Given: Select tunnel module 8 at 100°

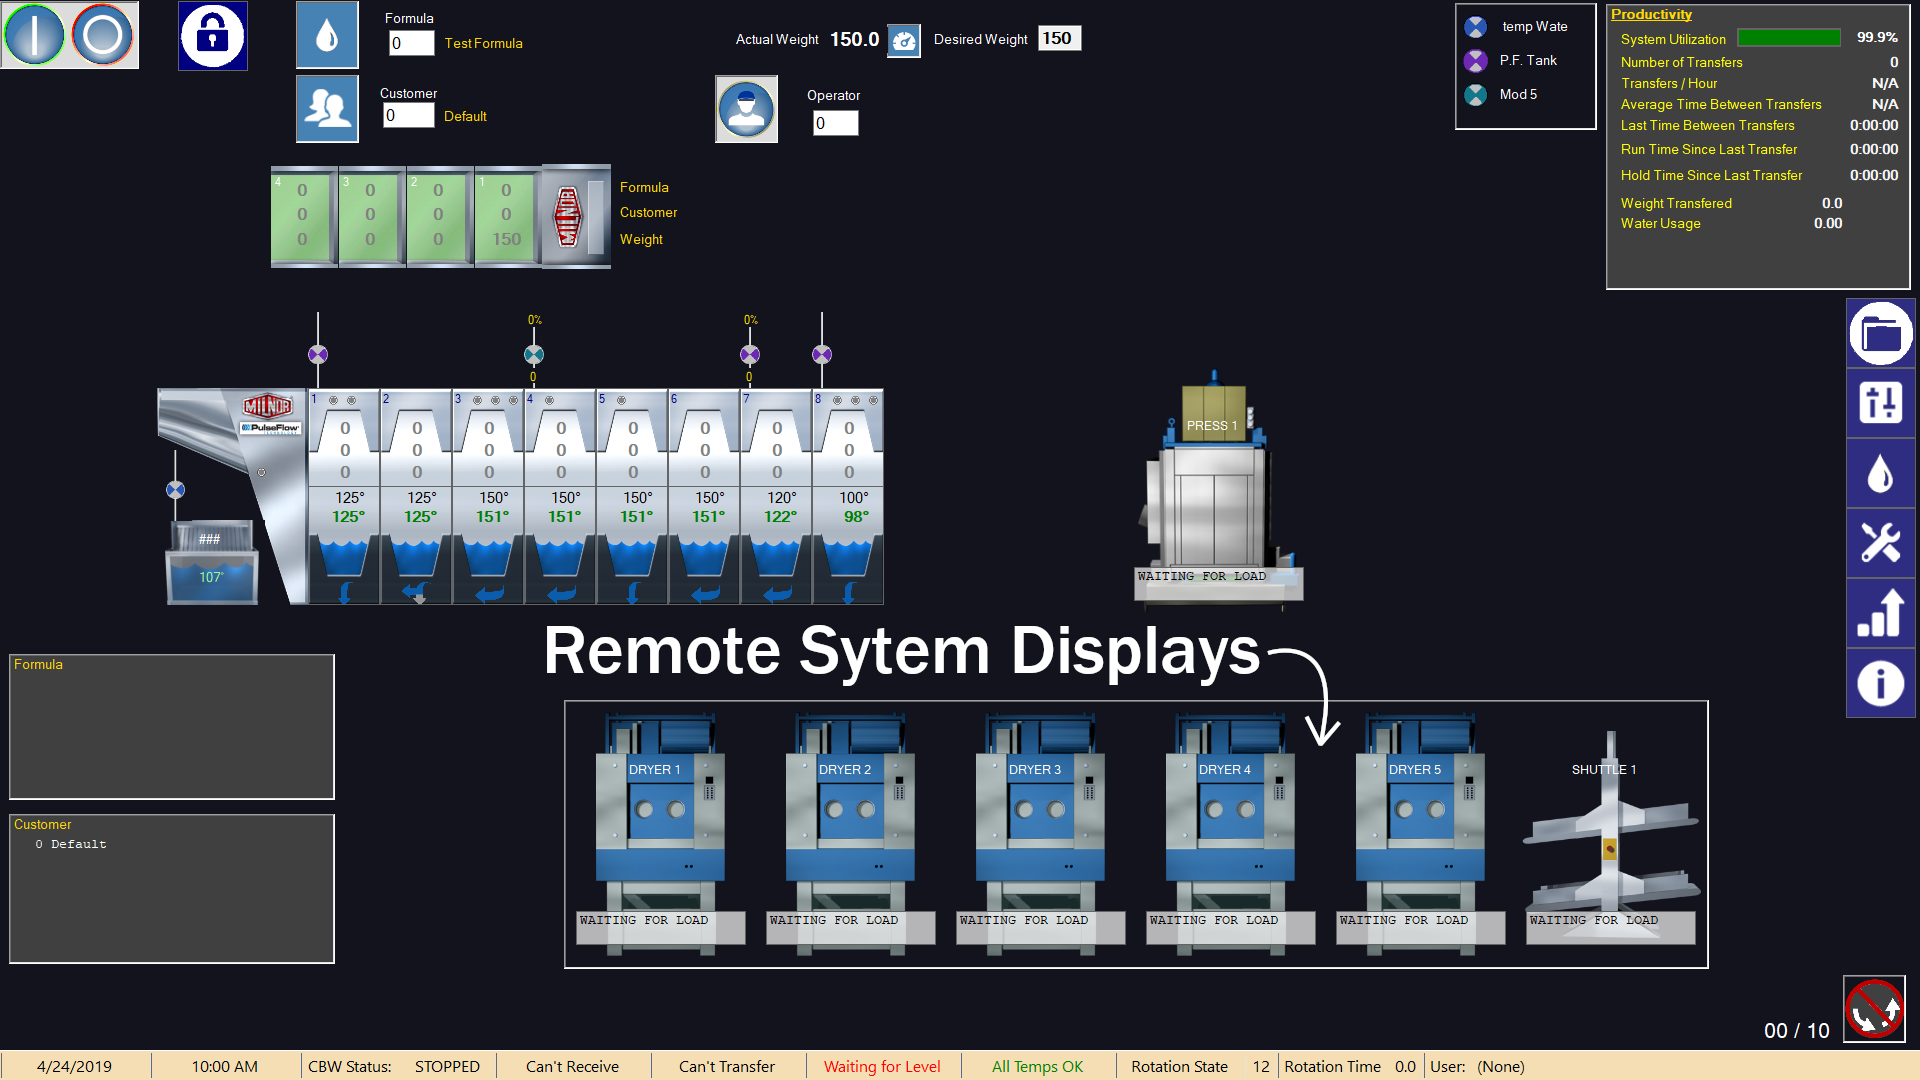Looking at the screenshot, I should pos(849,497).
